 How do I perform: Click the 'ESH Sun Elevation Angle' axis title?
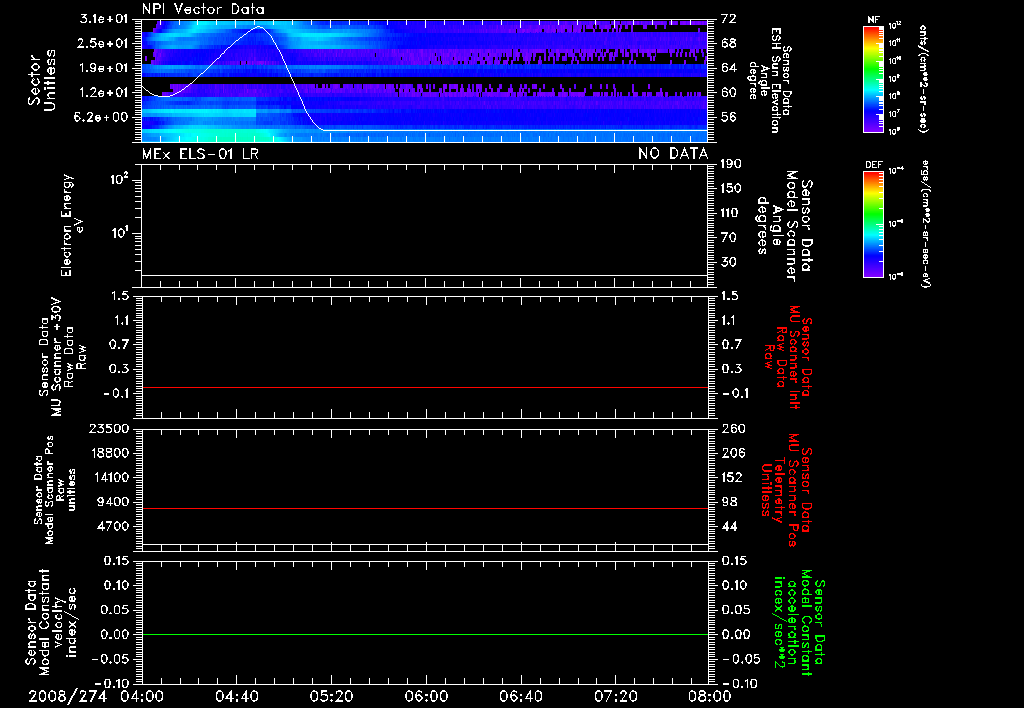point(769,80)
